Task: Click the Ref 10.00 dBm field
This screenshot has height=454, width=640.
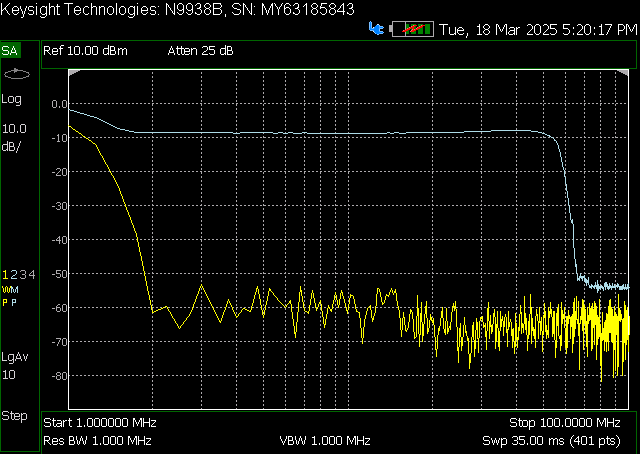Action: (x=85, y=51)
